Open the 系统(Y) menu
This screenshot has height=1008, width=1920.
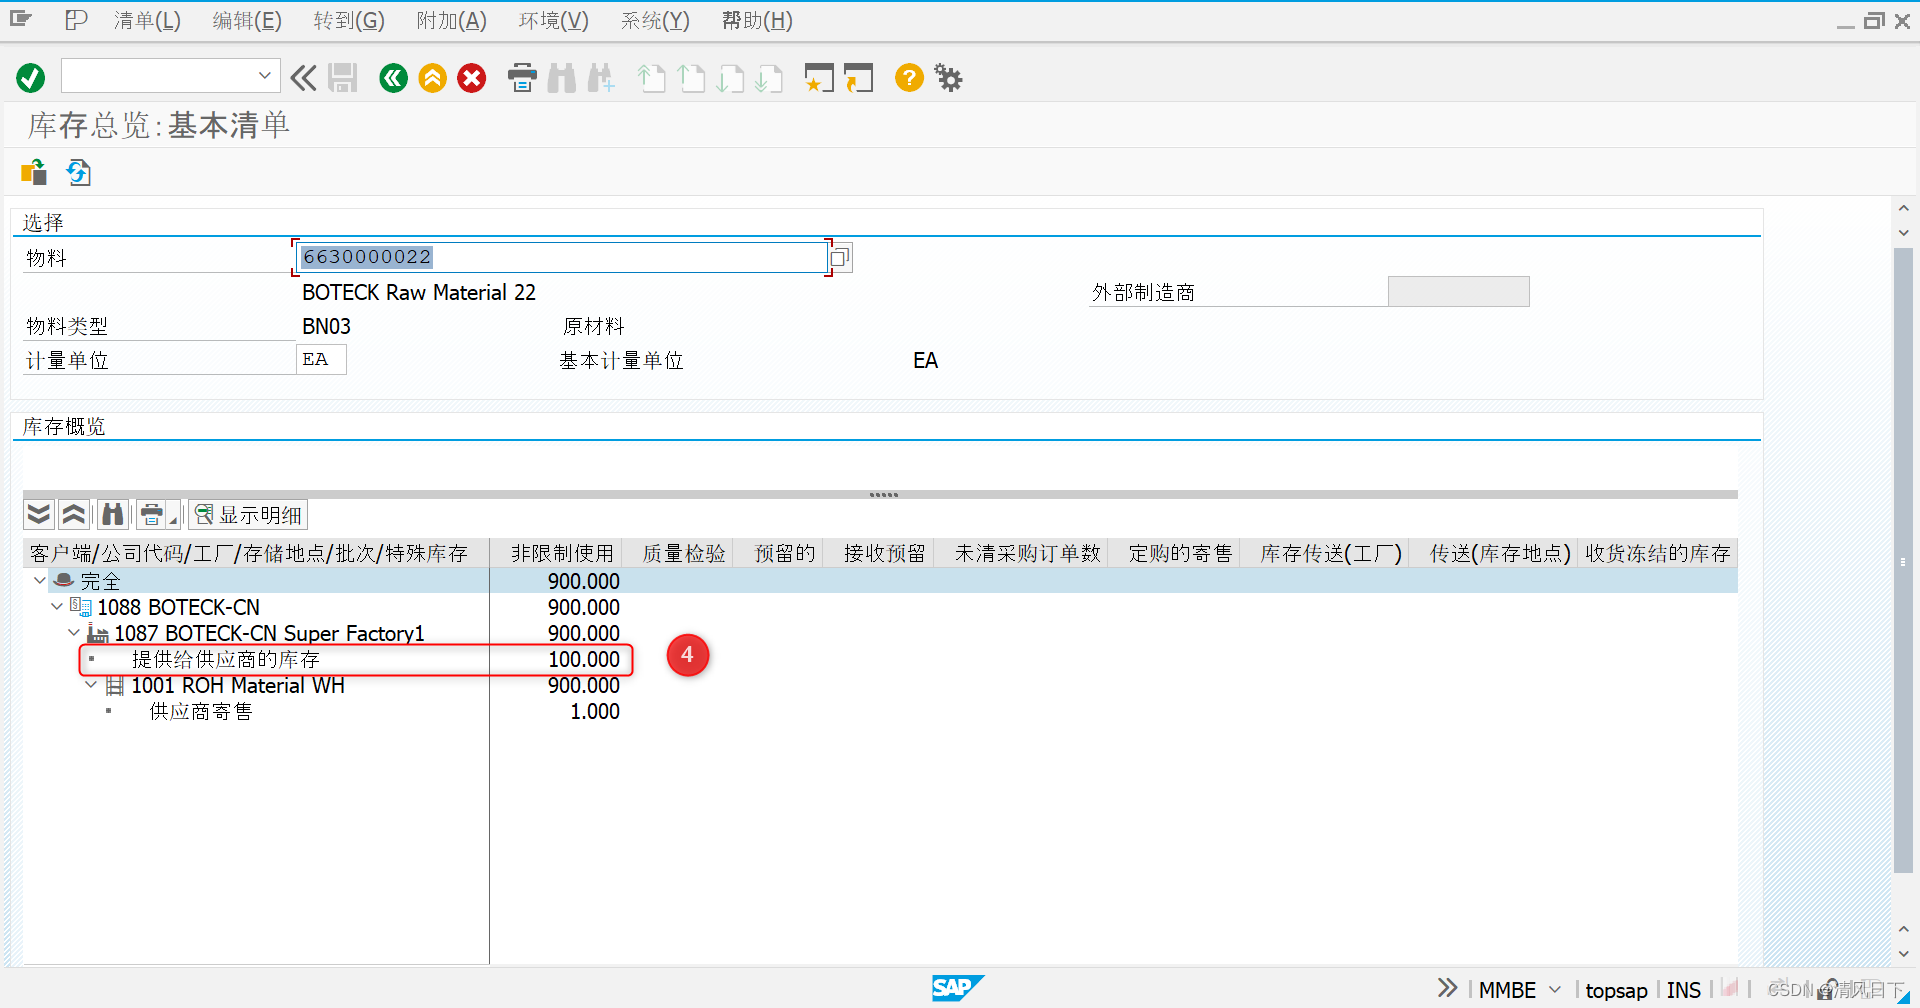655,20
